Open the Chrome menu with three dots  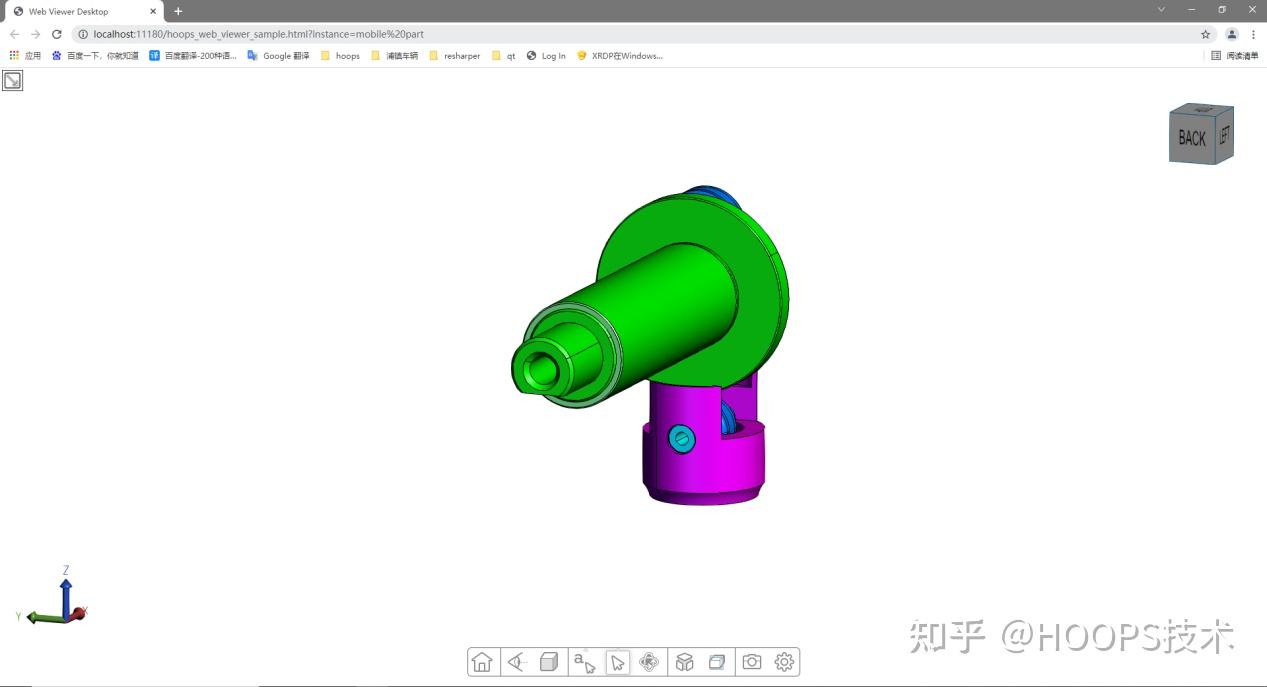pyautogui.click(x=1253, y=33)
